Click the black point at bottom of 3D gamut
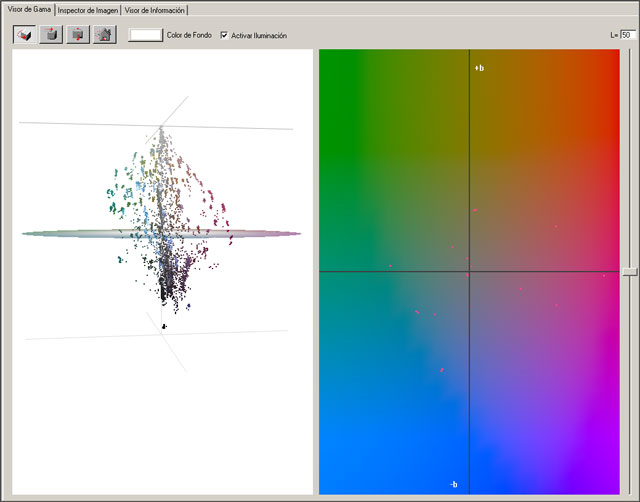The height and width of the screenshot is (502, 640). (x=164, y=326)
